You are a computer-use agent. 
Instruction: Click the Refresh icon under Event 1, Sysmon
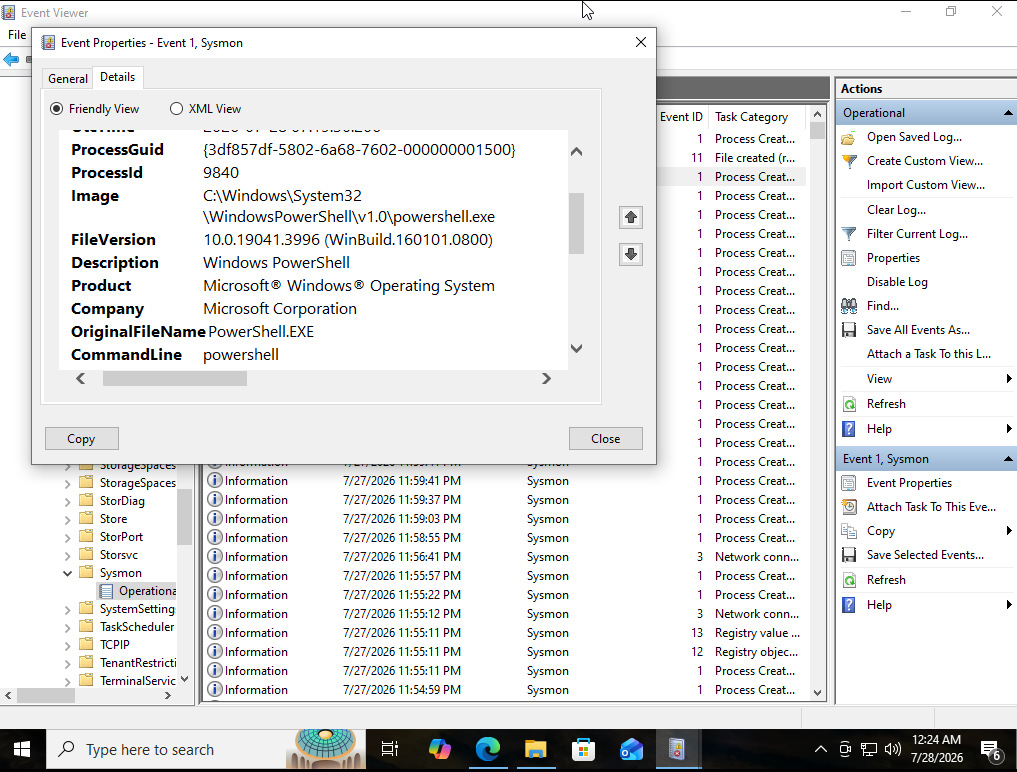tap(848, 580)
